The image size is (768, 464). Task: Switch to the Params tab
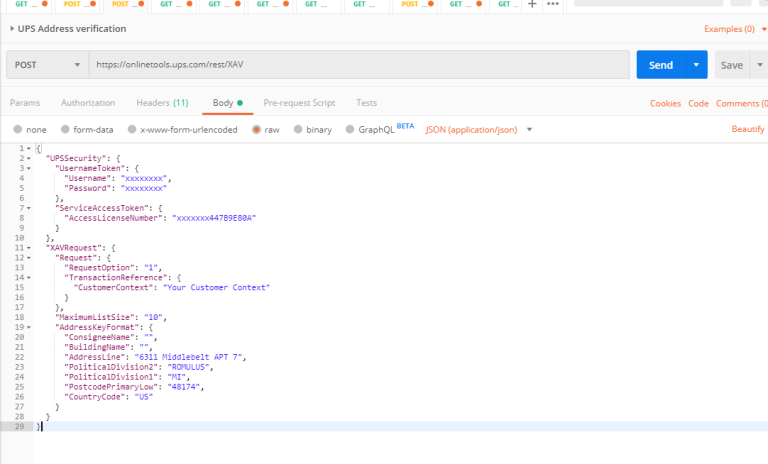25,103
